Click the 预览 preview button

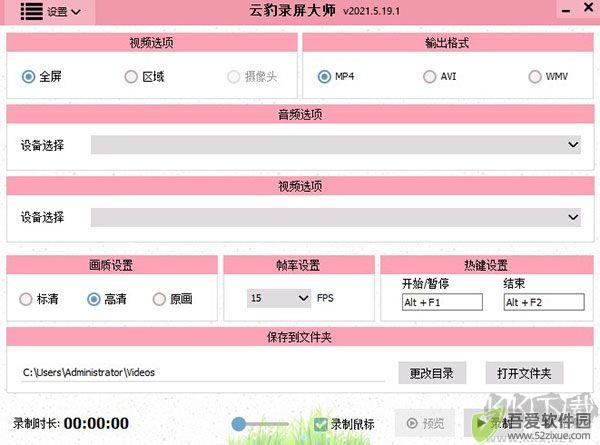point(425,423)
